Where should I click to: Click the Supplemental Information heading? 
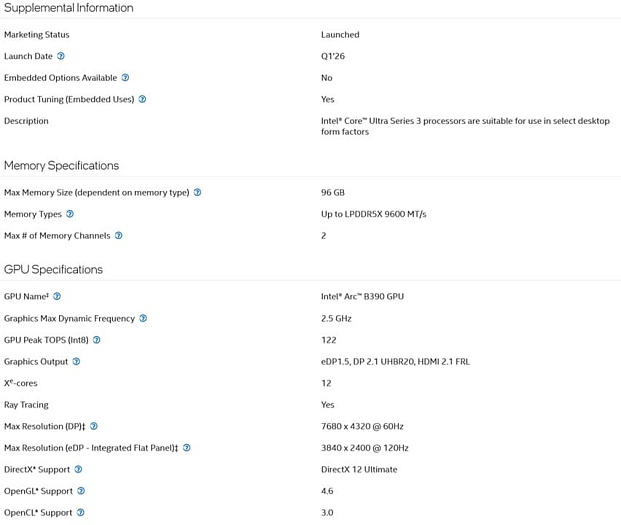69,8
